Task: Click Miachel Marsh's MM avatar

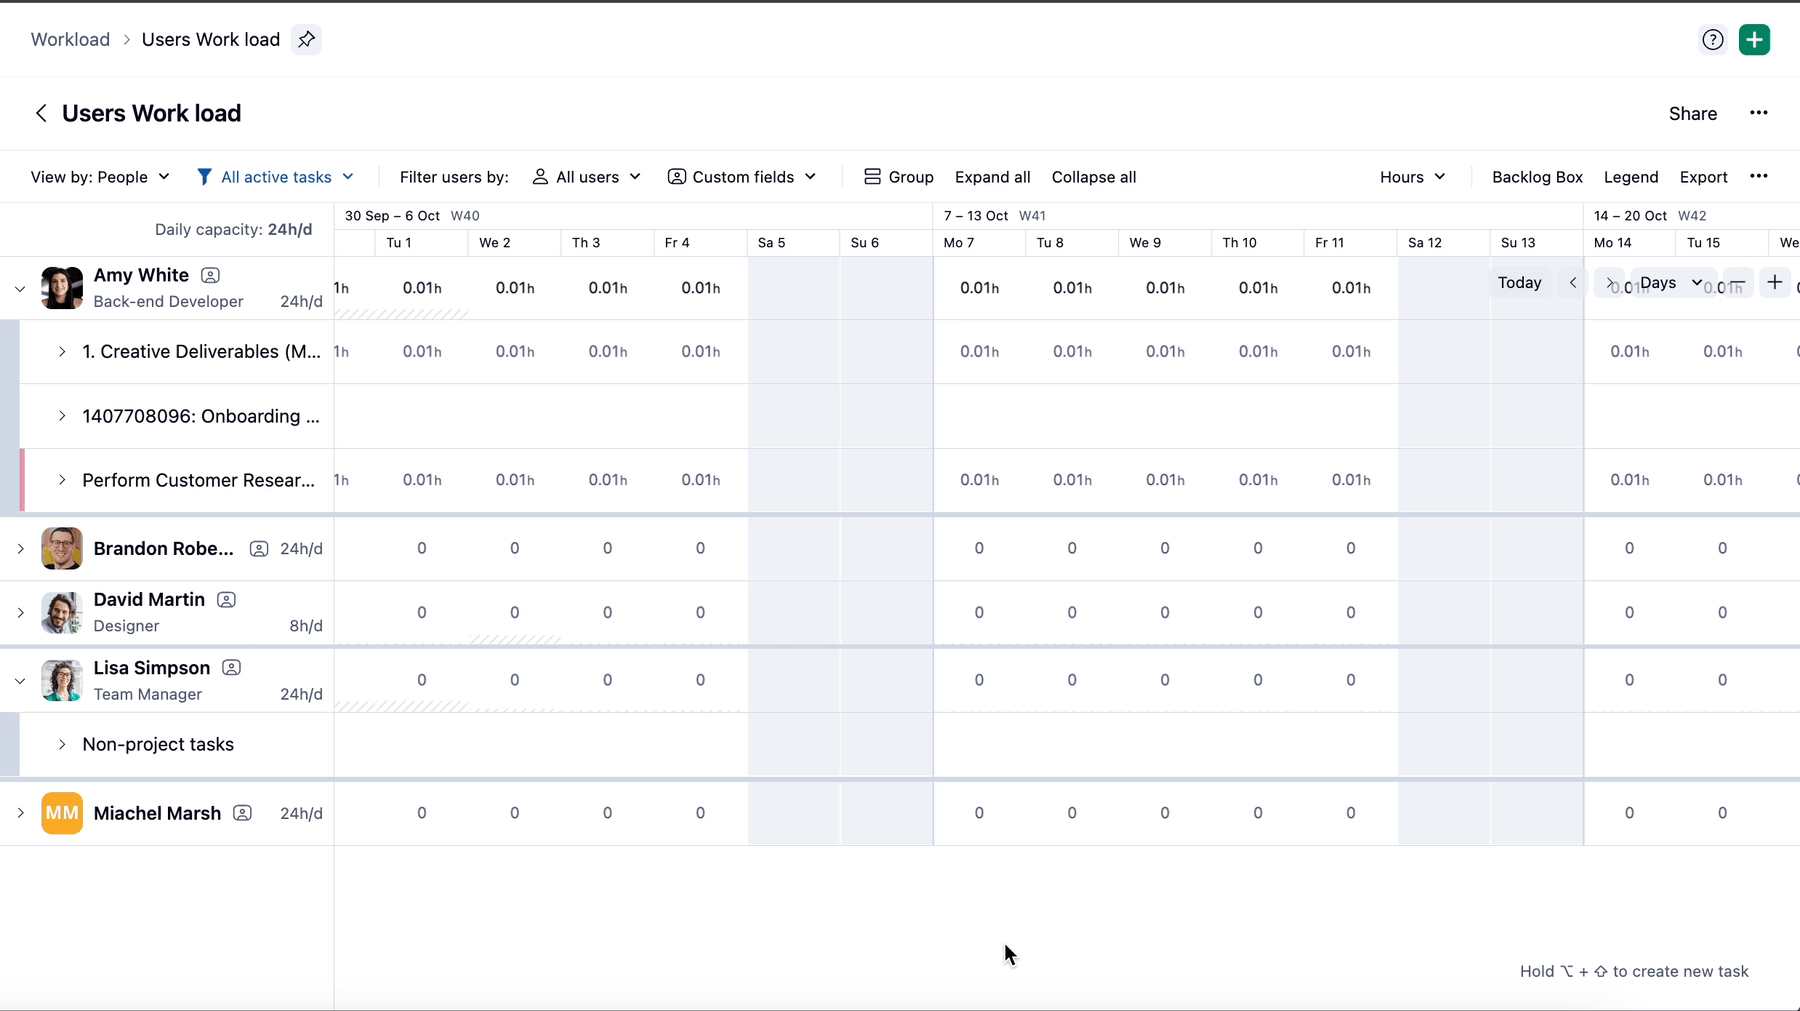Action: tap(62, 813)
